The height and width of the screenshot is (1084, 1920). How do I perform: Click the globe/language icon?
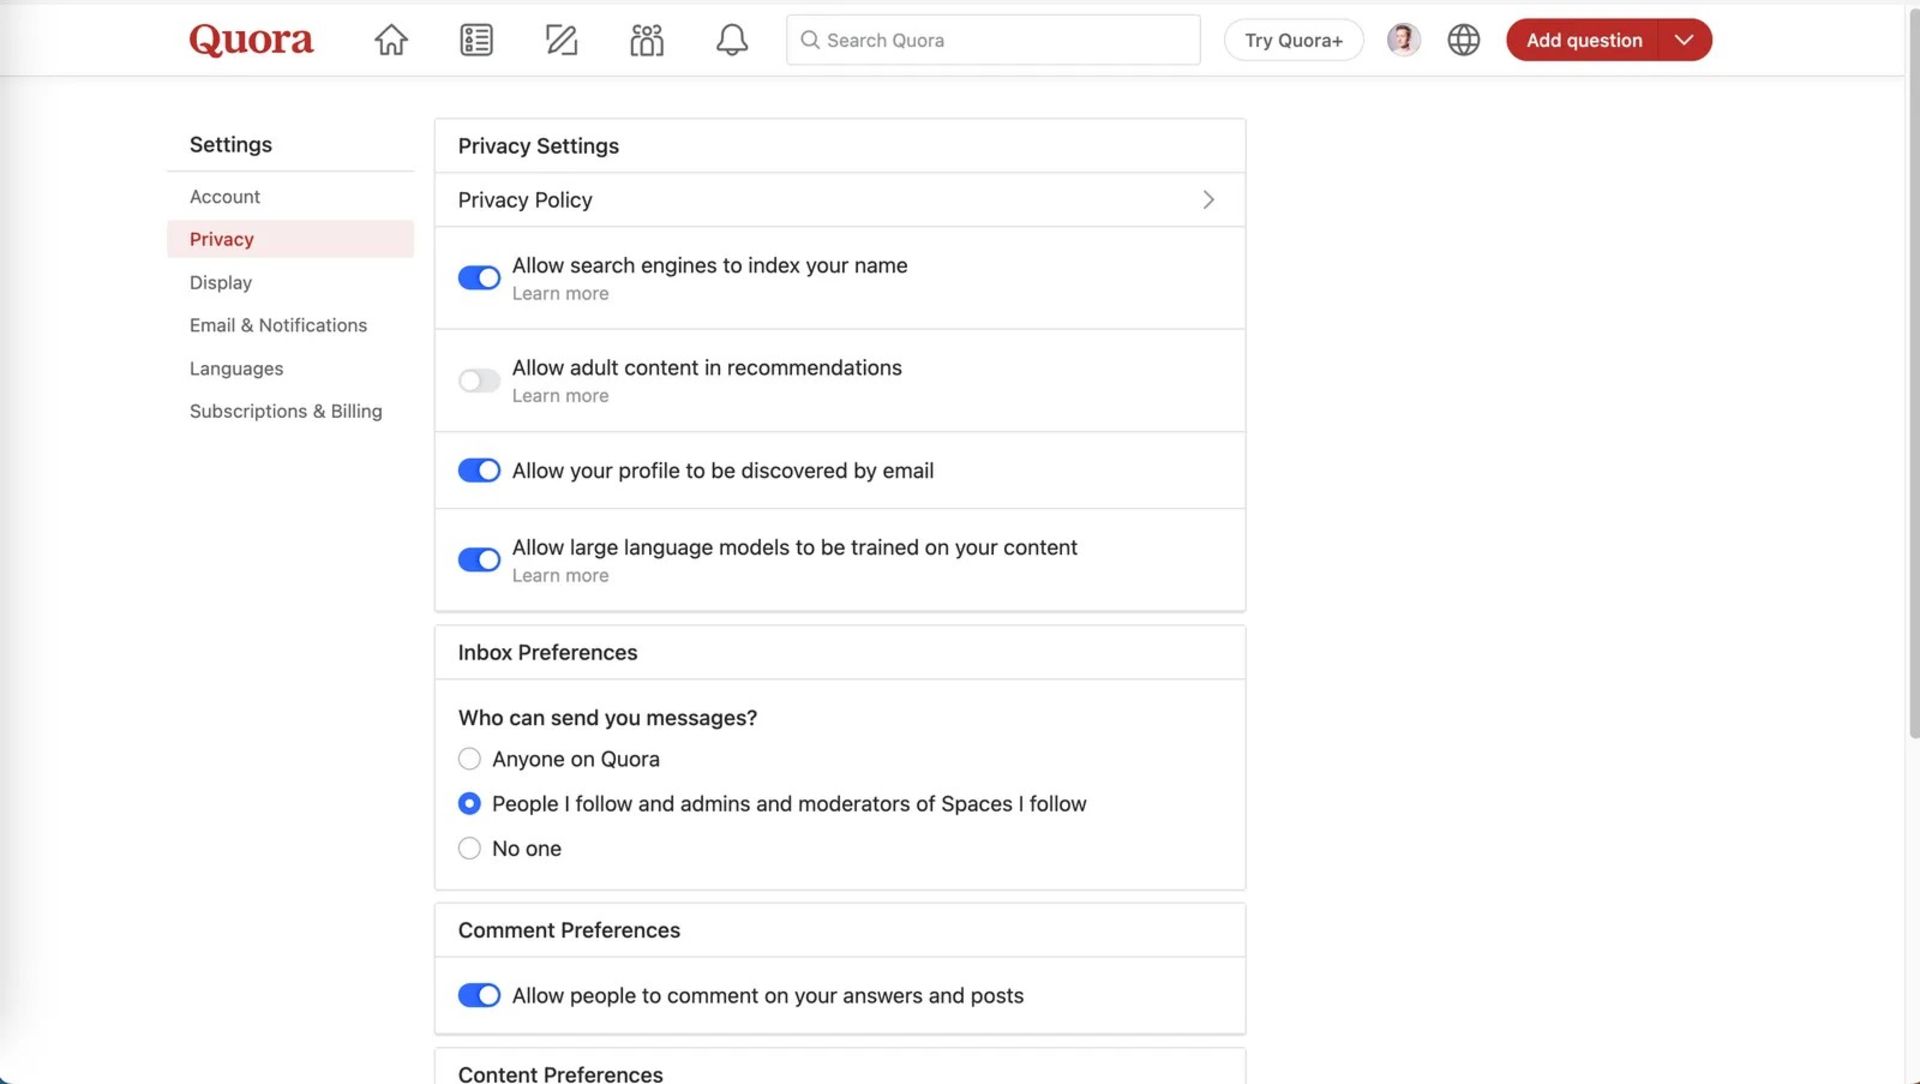1464,40
